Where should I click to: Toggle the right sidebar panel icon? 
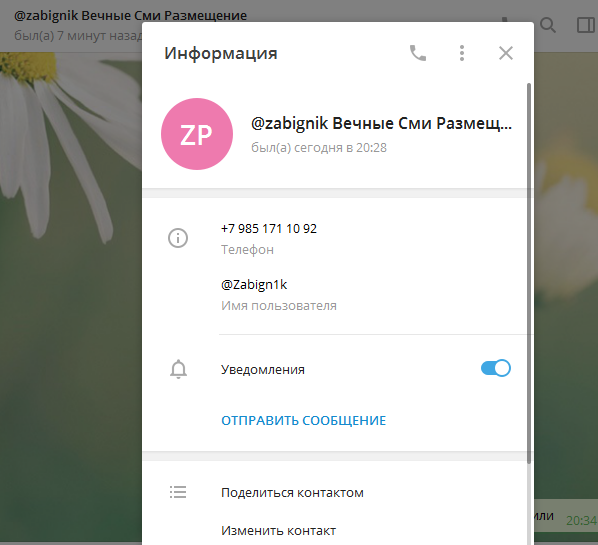click(x=585, y=26)
